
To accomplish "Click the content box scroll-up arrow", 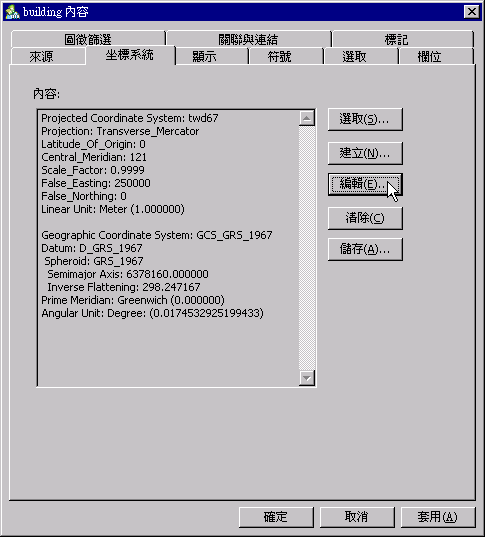I will (307, 118).
